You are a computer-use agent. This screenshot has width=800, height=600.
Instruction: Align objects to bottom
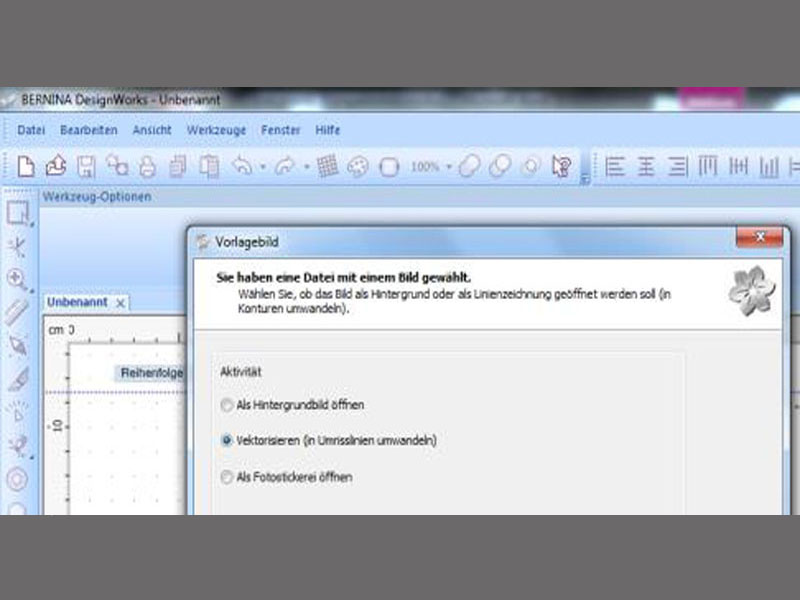click(769, 167)
